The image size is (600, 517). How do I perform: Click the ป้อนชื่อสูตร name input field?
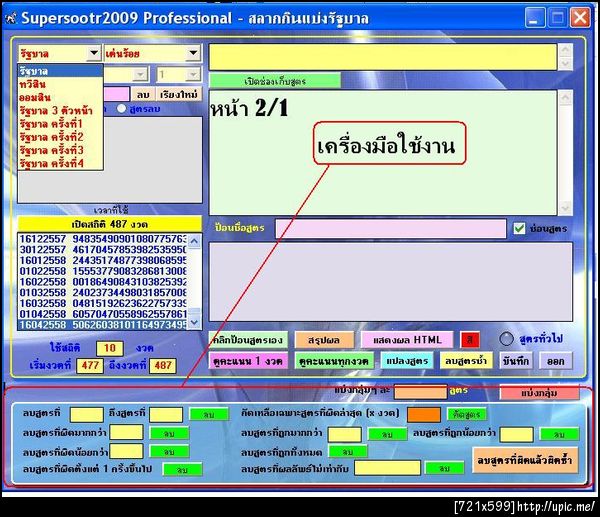click(x=391, y=229)
